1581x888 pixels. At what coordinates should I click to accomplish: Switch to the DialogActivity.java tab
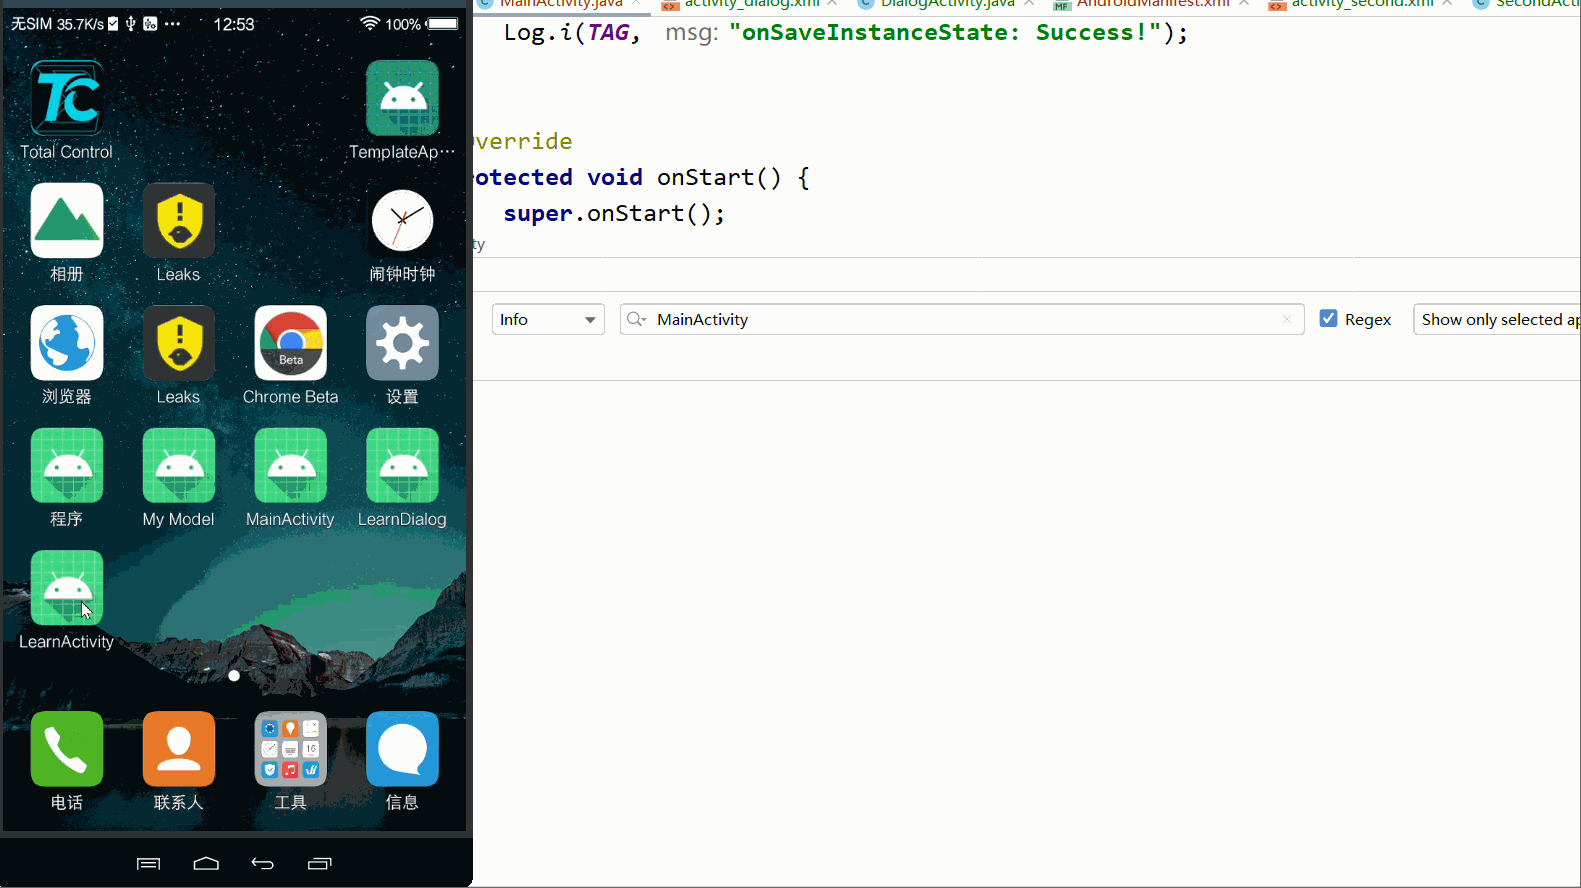point(946,4)
